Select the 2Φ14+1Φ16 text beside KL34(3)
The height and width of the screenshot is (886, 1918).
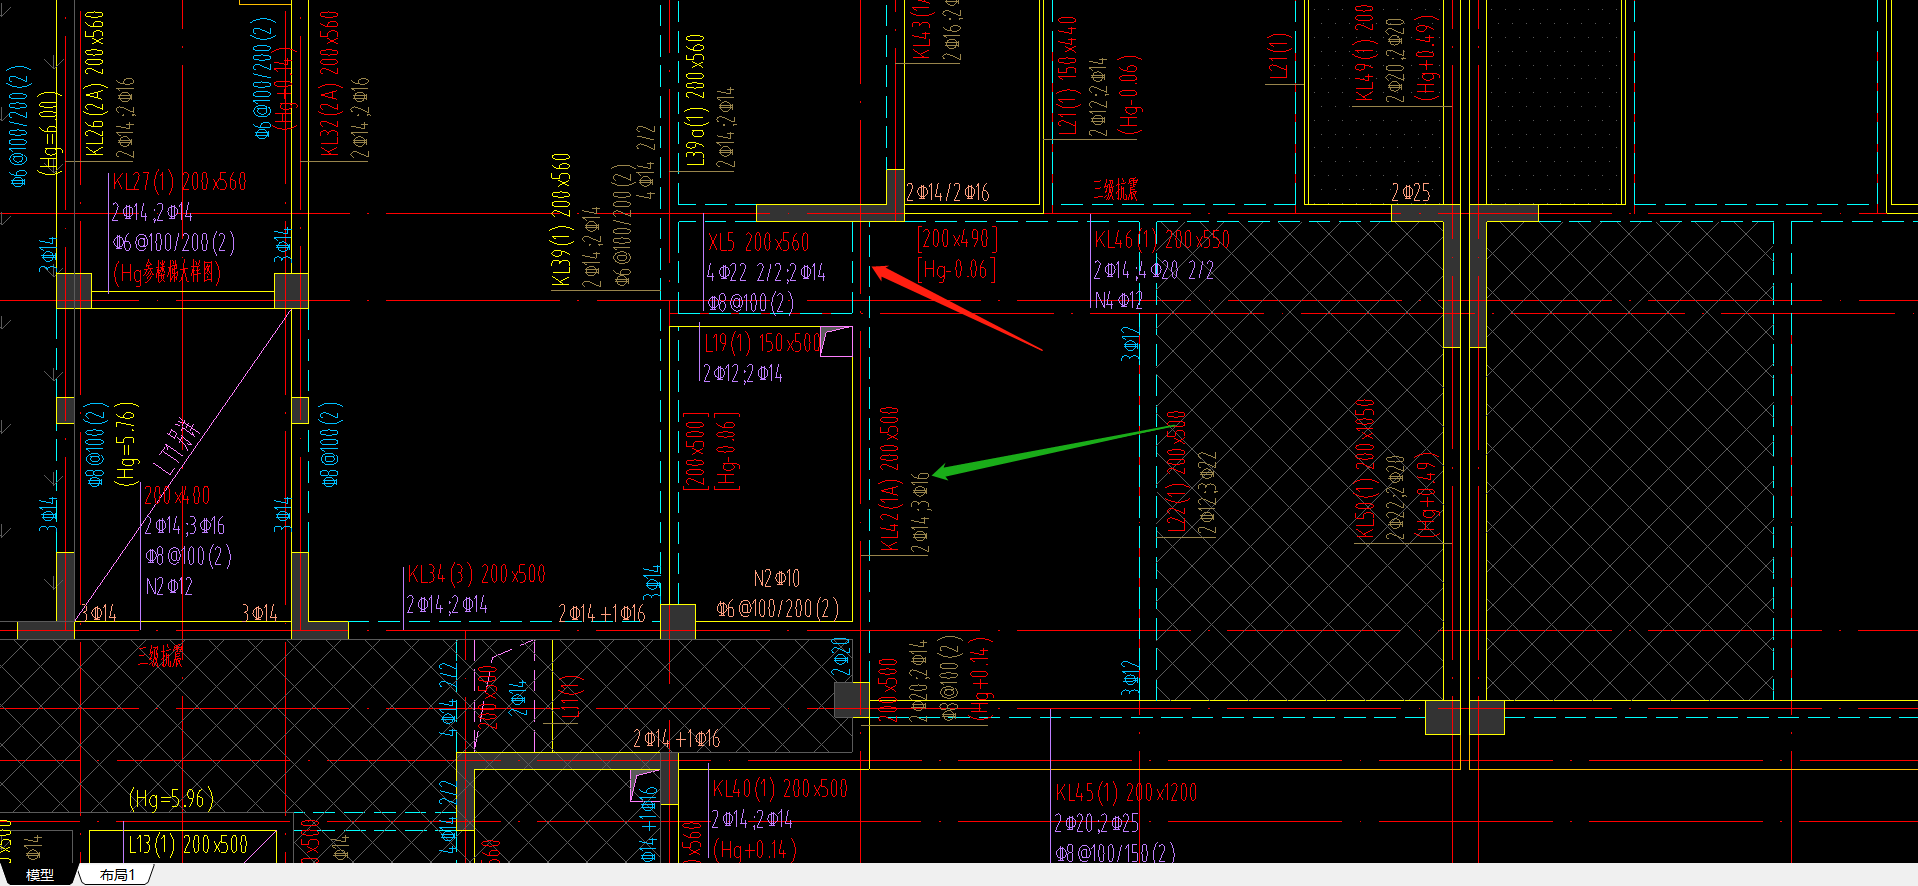pos(602,613)
